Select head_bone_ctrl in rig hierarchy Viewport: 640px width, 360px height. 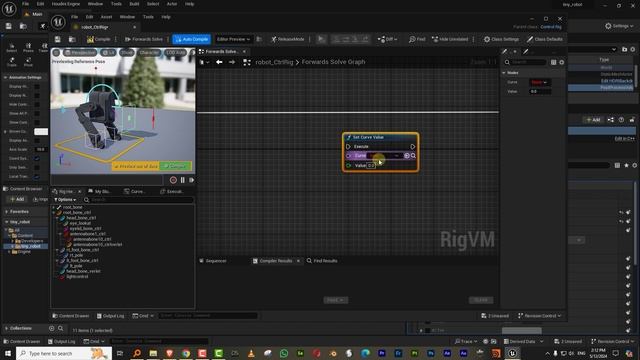pos(81,218)
